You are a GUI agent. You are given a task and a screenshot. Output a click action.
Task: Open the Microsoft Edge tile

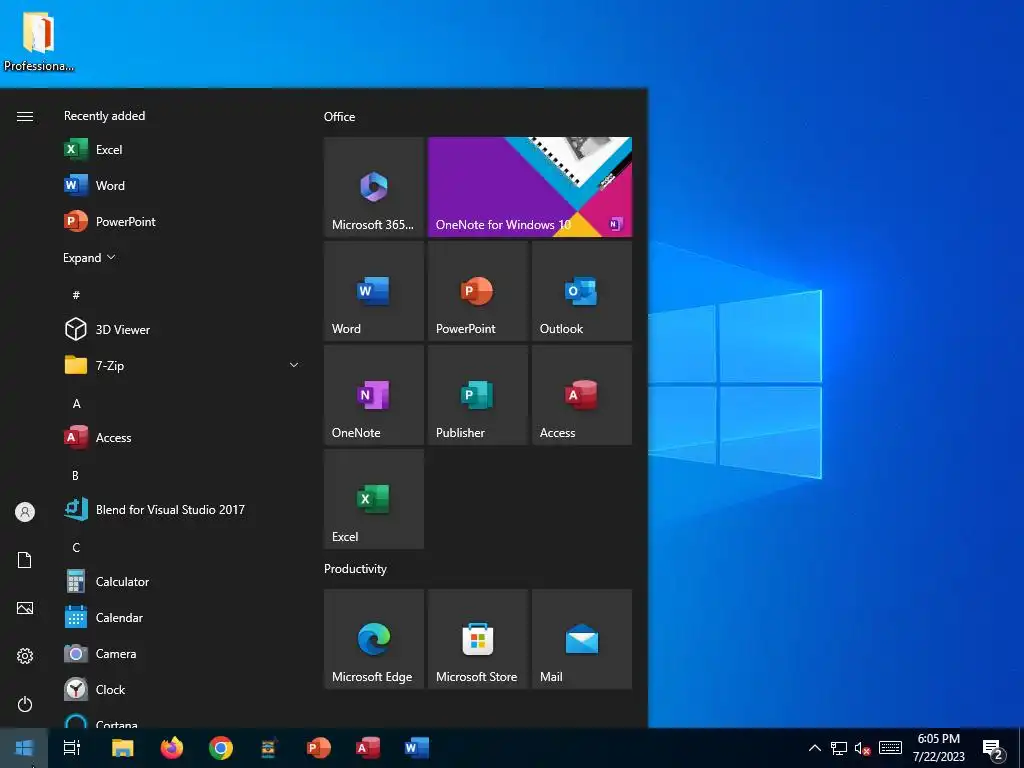point(374,639)
